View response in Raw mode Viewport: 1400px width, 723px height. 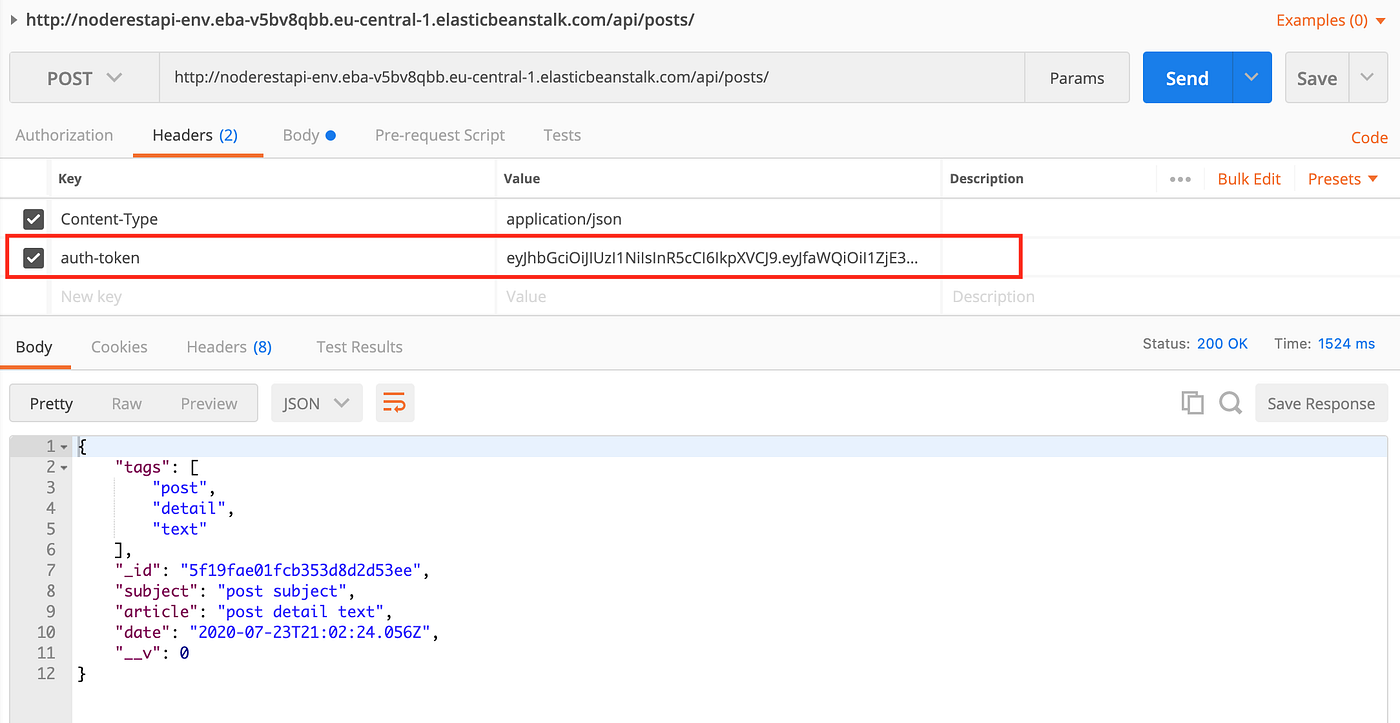coord(126,402)
